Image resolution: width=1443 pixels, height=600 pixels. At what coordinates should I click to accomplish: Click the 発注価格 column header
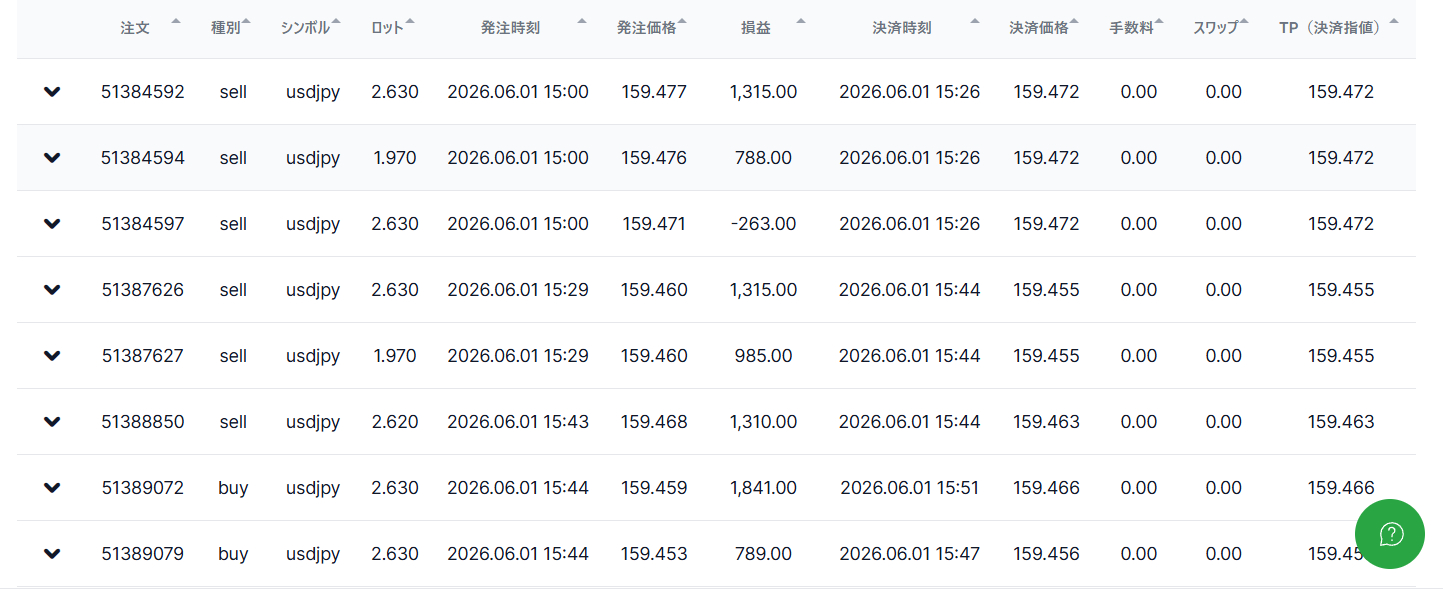(646, 28)
